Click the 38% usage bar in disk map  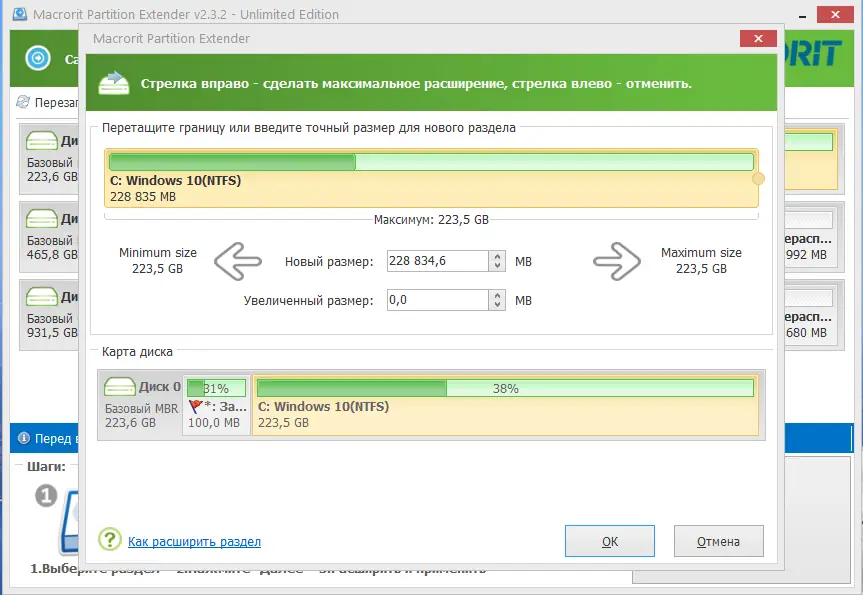pyautogui.click(x=505, y=388)
